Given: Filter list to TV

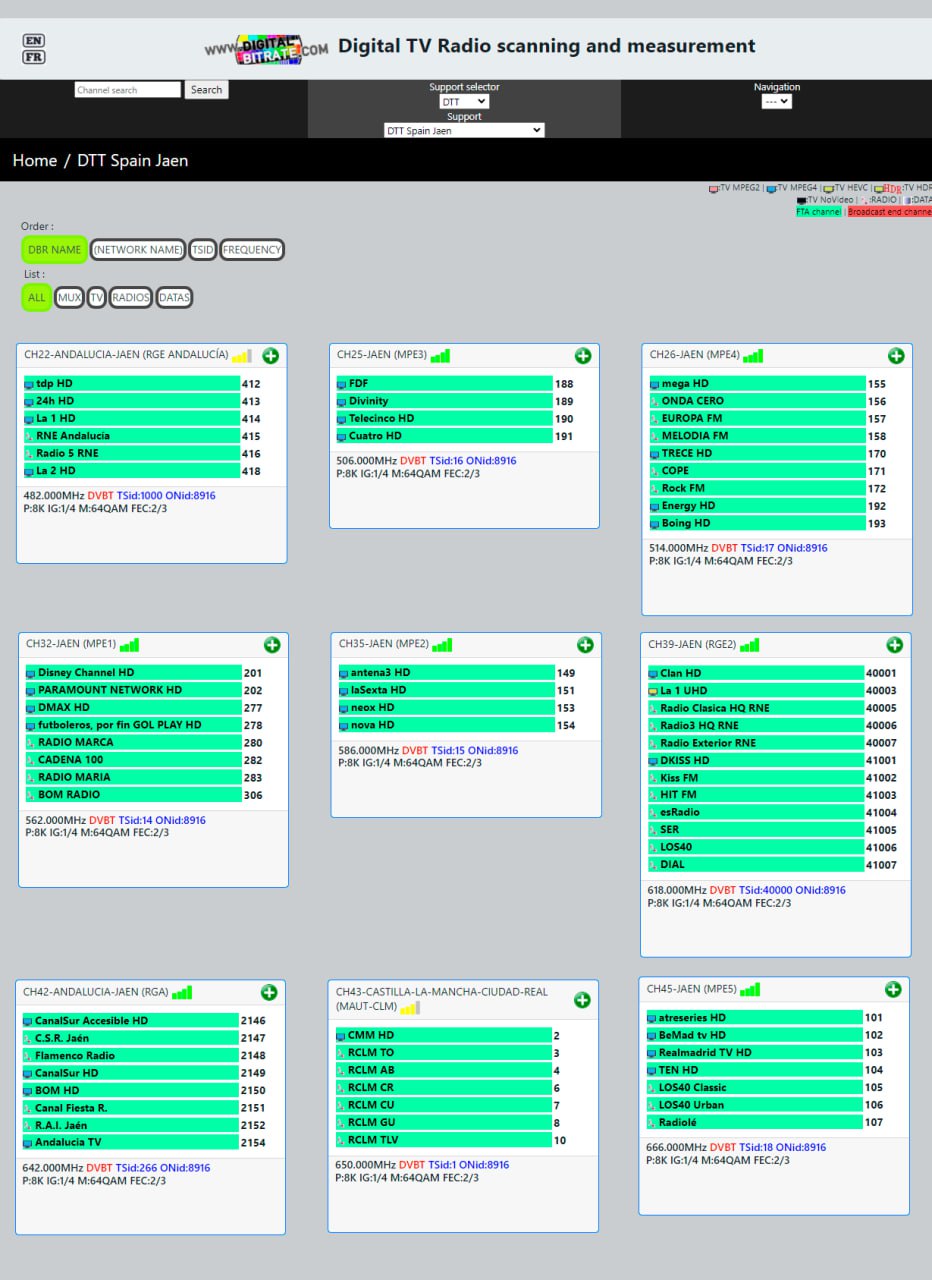Looking at the screenshot, I should click(96, 297).
